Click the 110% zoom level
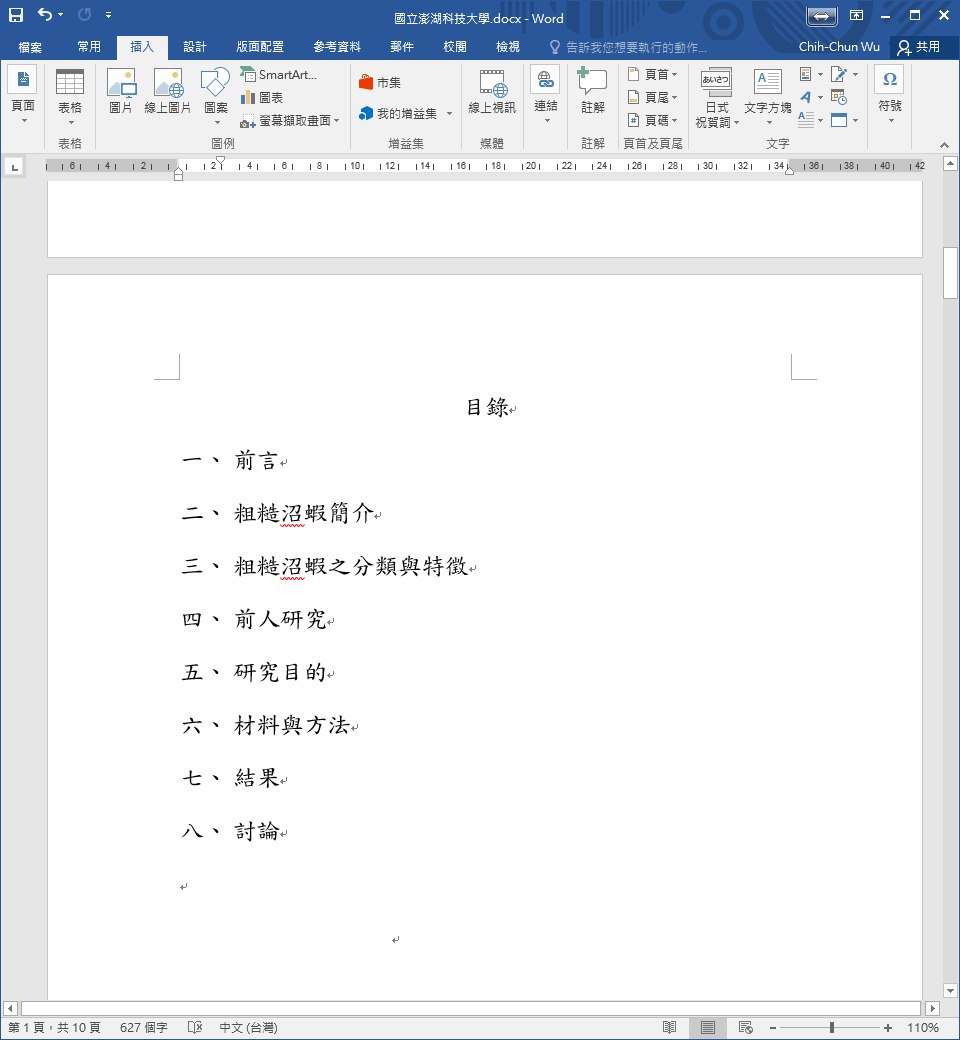Viewport: 960px width, 1040px height. pyautogui.click(x=922, y=1027)
